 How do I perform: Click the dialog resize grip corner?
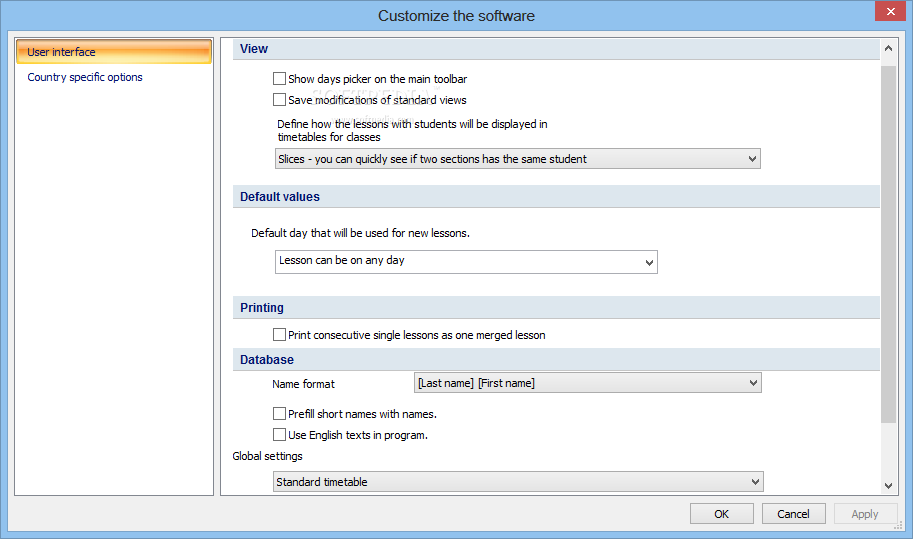coord(898,526)
